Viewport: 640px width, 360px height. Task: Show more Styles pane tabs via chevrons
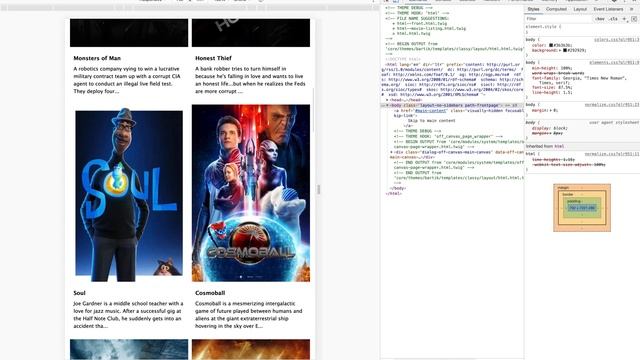[632, 9]
